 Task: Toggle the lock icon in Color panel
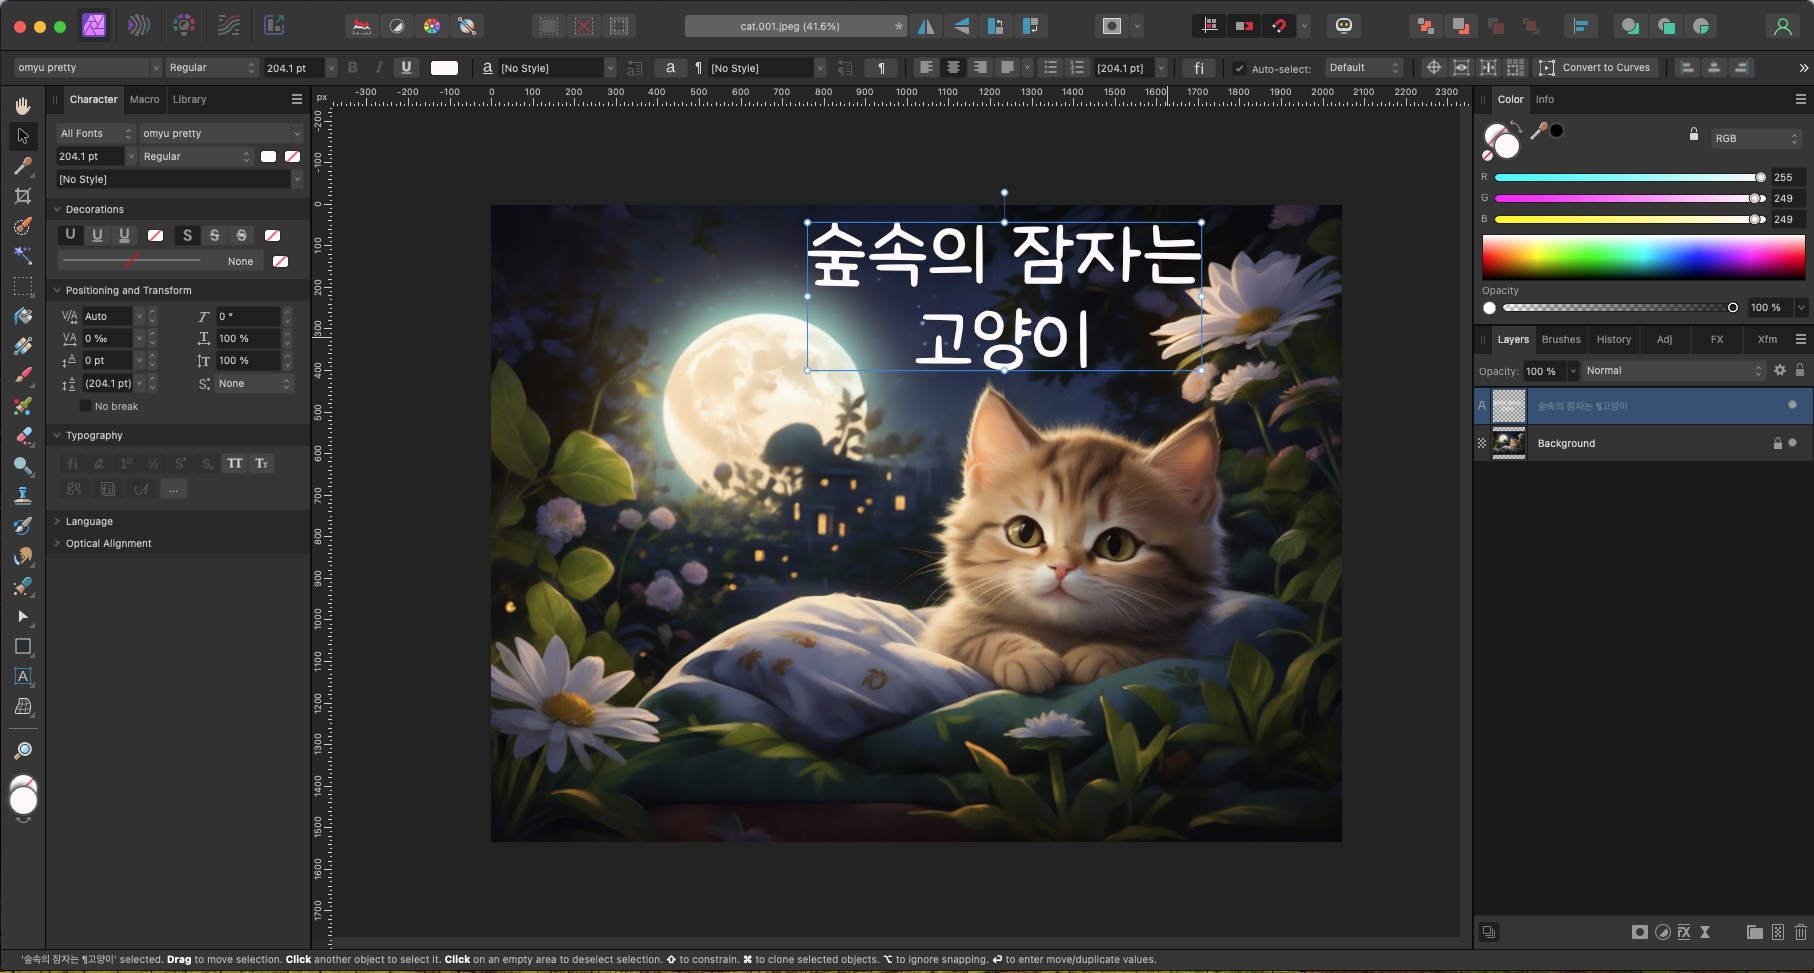1693,133
